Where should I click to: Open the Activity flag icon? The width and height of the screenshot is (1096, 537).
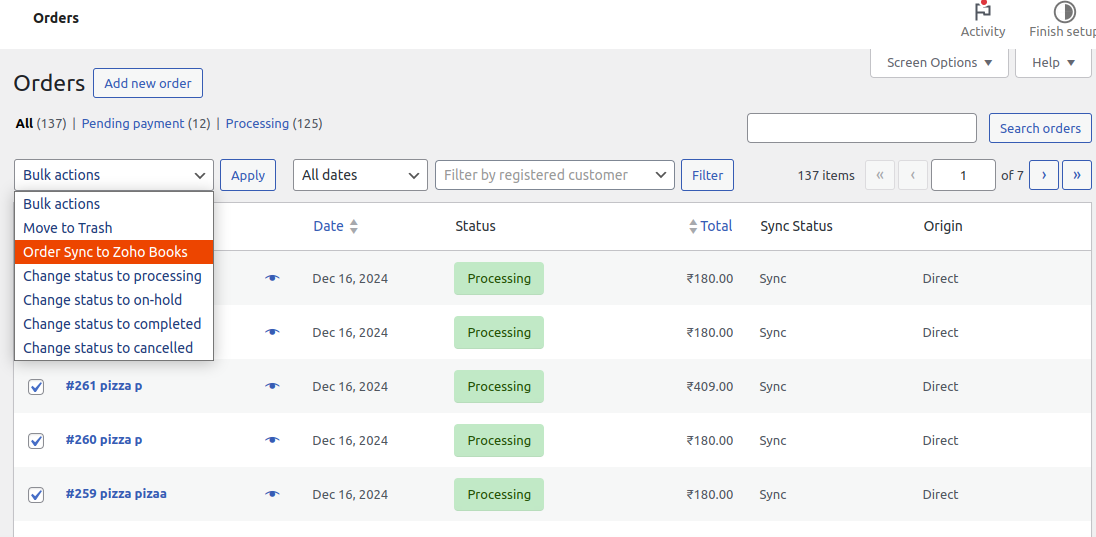(982, 13)
